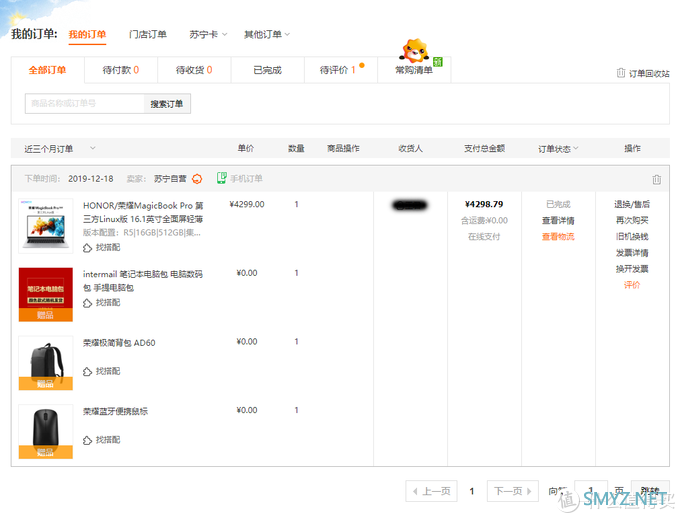Click the 找搭配 icon under 荣耀蓝牙便携鼠标

click(x=87, y=440)
